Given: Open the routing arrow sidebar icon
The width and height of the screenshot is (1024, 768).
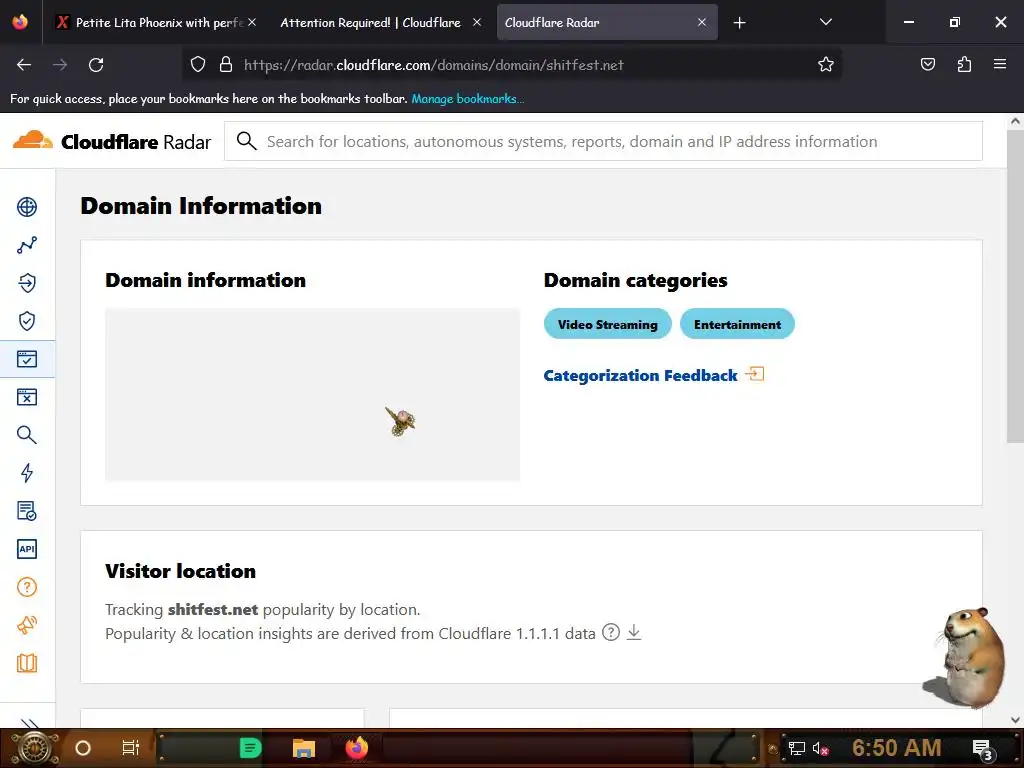Looking at the screenshot, I should point(27,283).
